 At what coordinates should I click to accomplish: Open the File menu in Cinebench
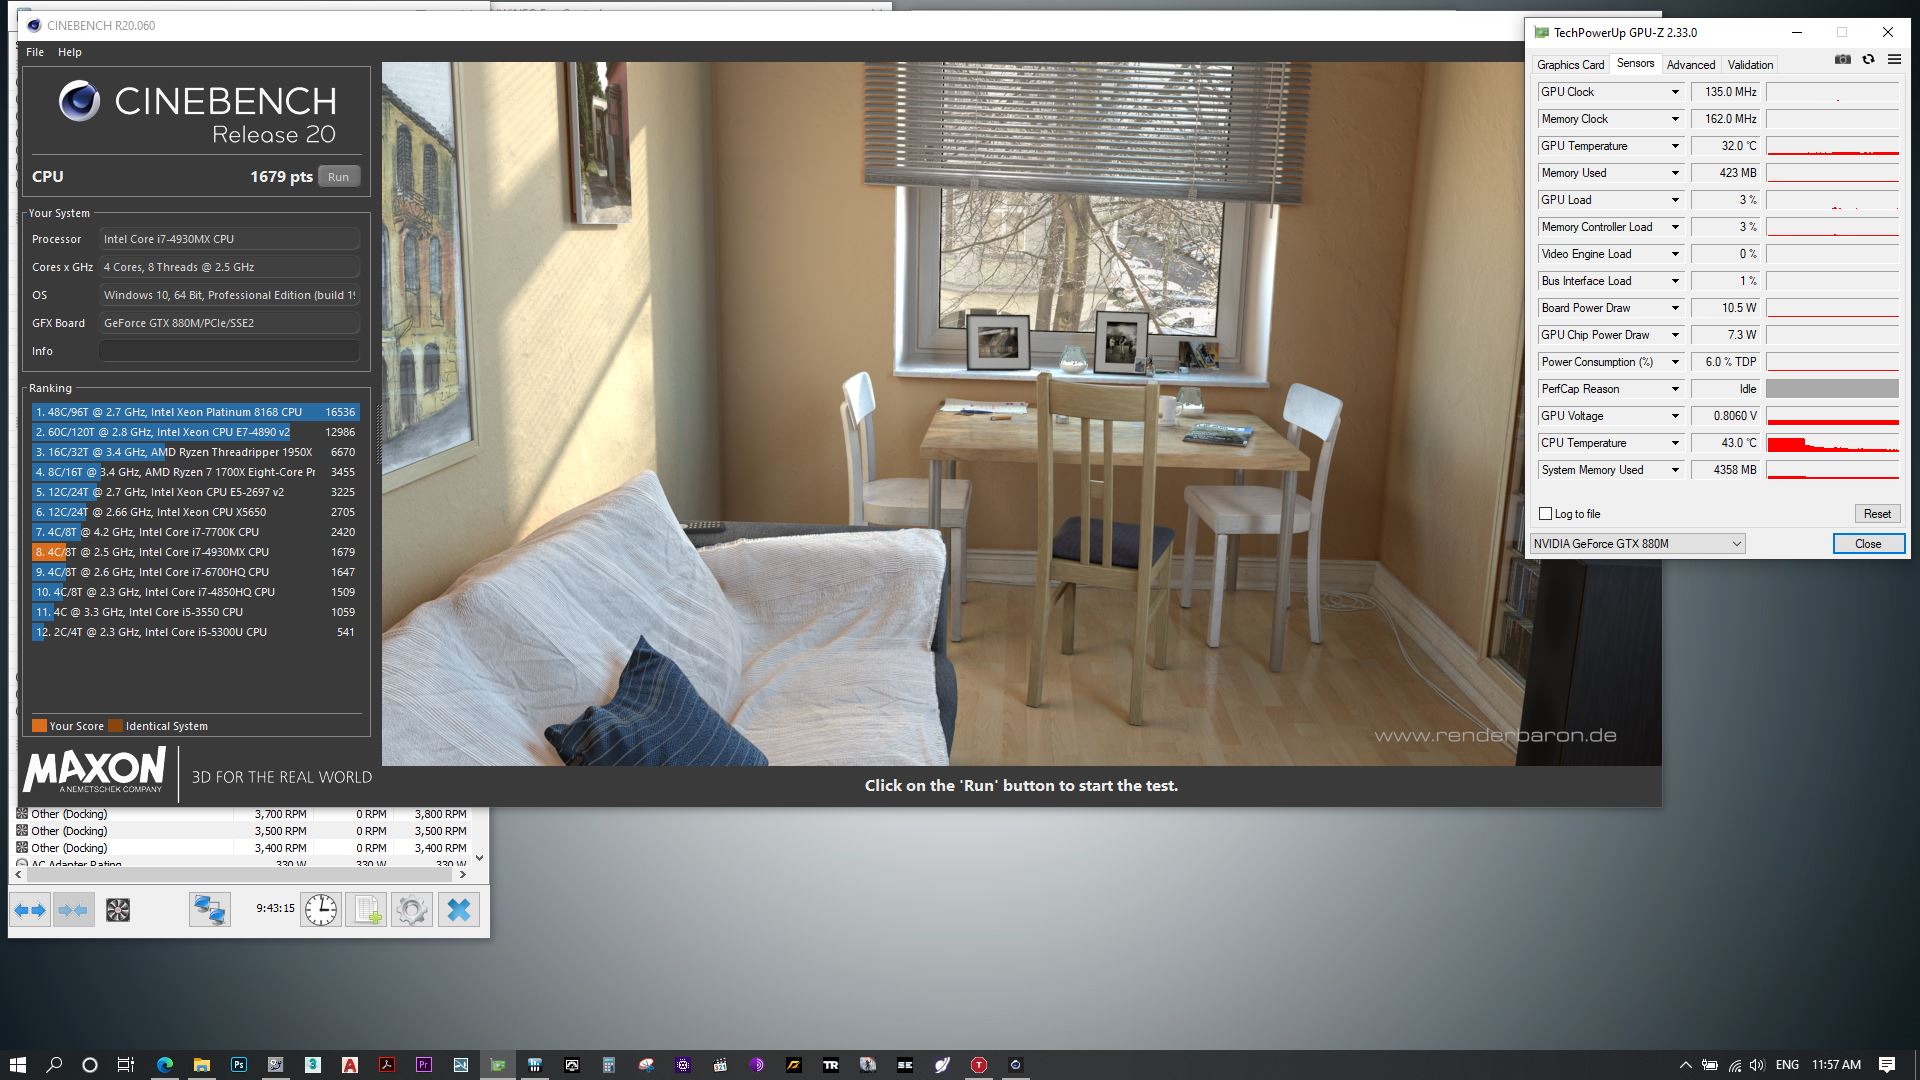(x=35, y=52)
